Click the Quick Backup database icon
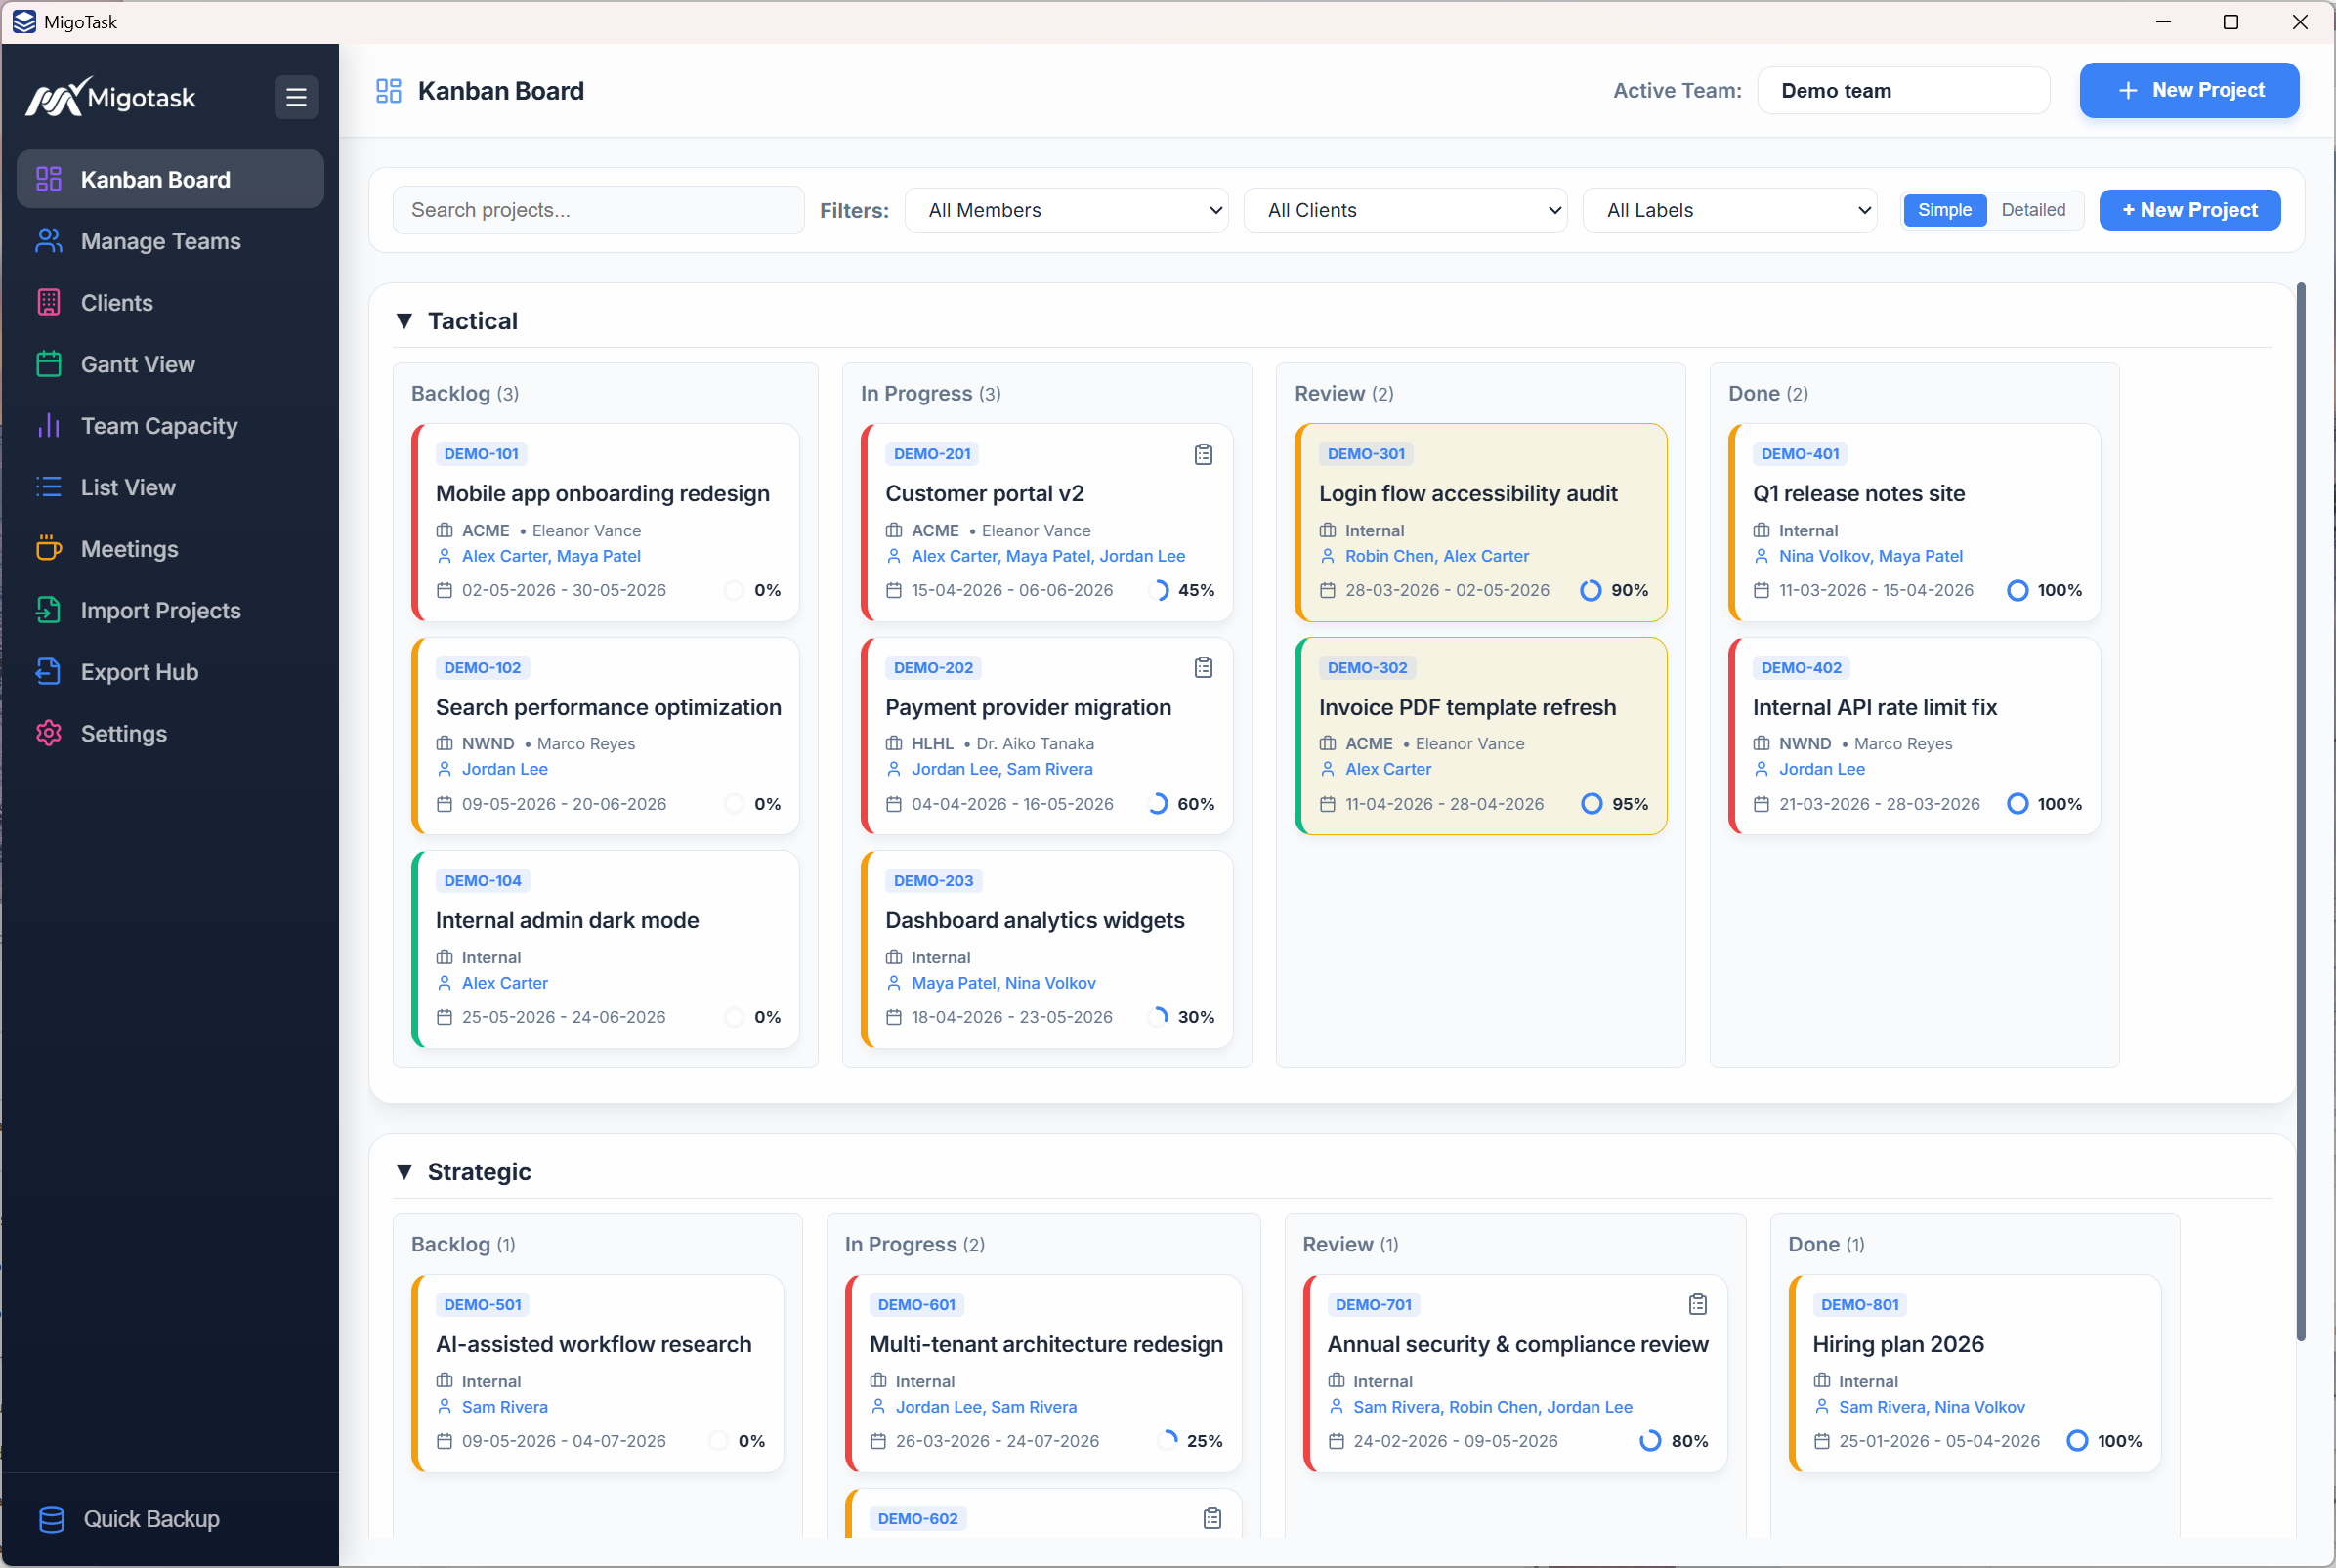 51,1519
